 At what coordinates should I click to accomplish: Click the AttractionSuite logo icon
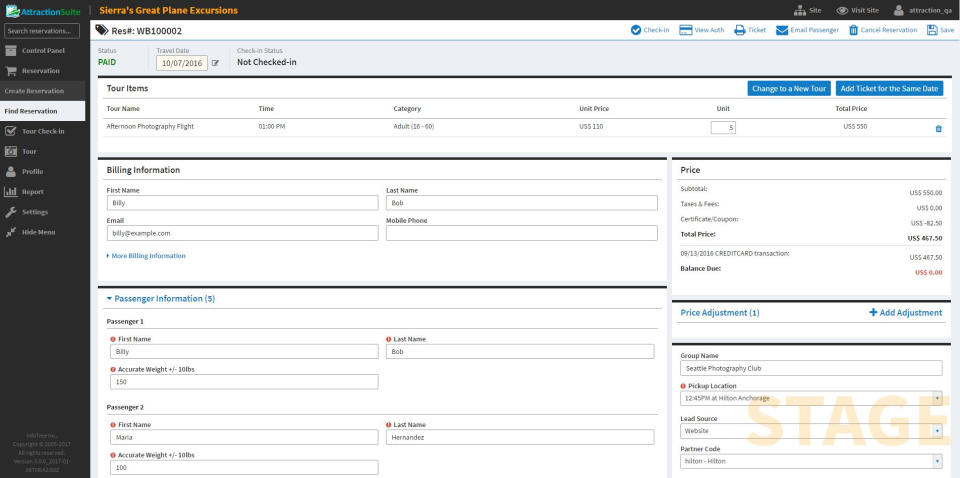pos(12,10)
